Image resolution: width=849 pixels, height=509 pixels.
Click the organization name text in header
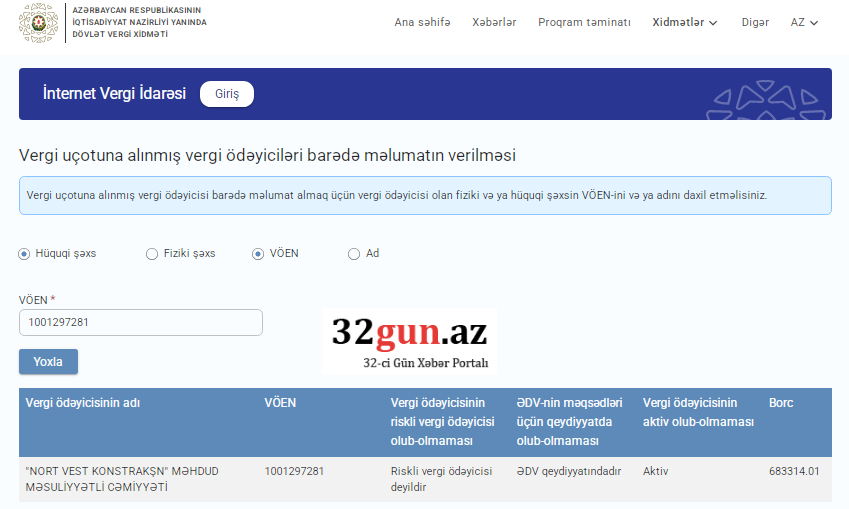139,22
